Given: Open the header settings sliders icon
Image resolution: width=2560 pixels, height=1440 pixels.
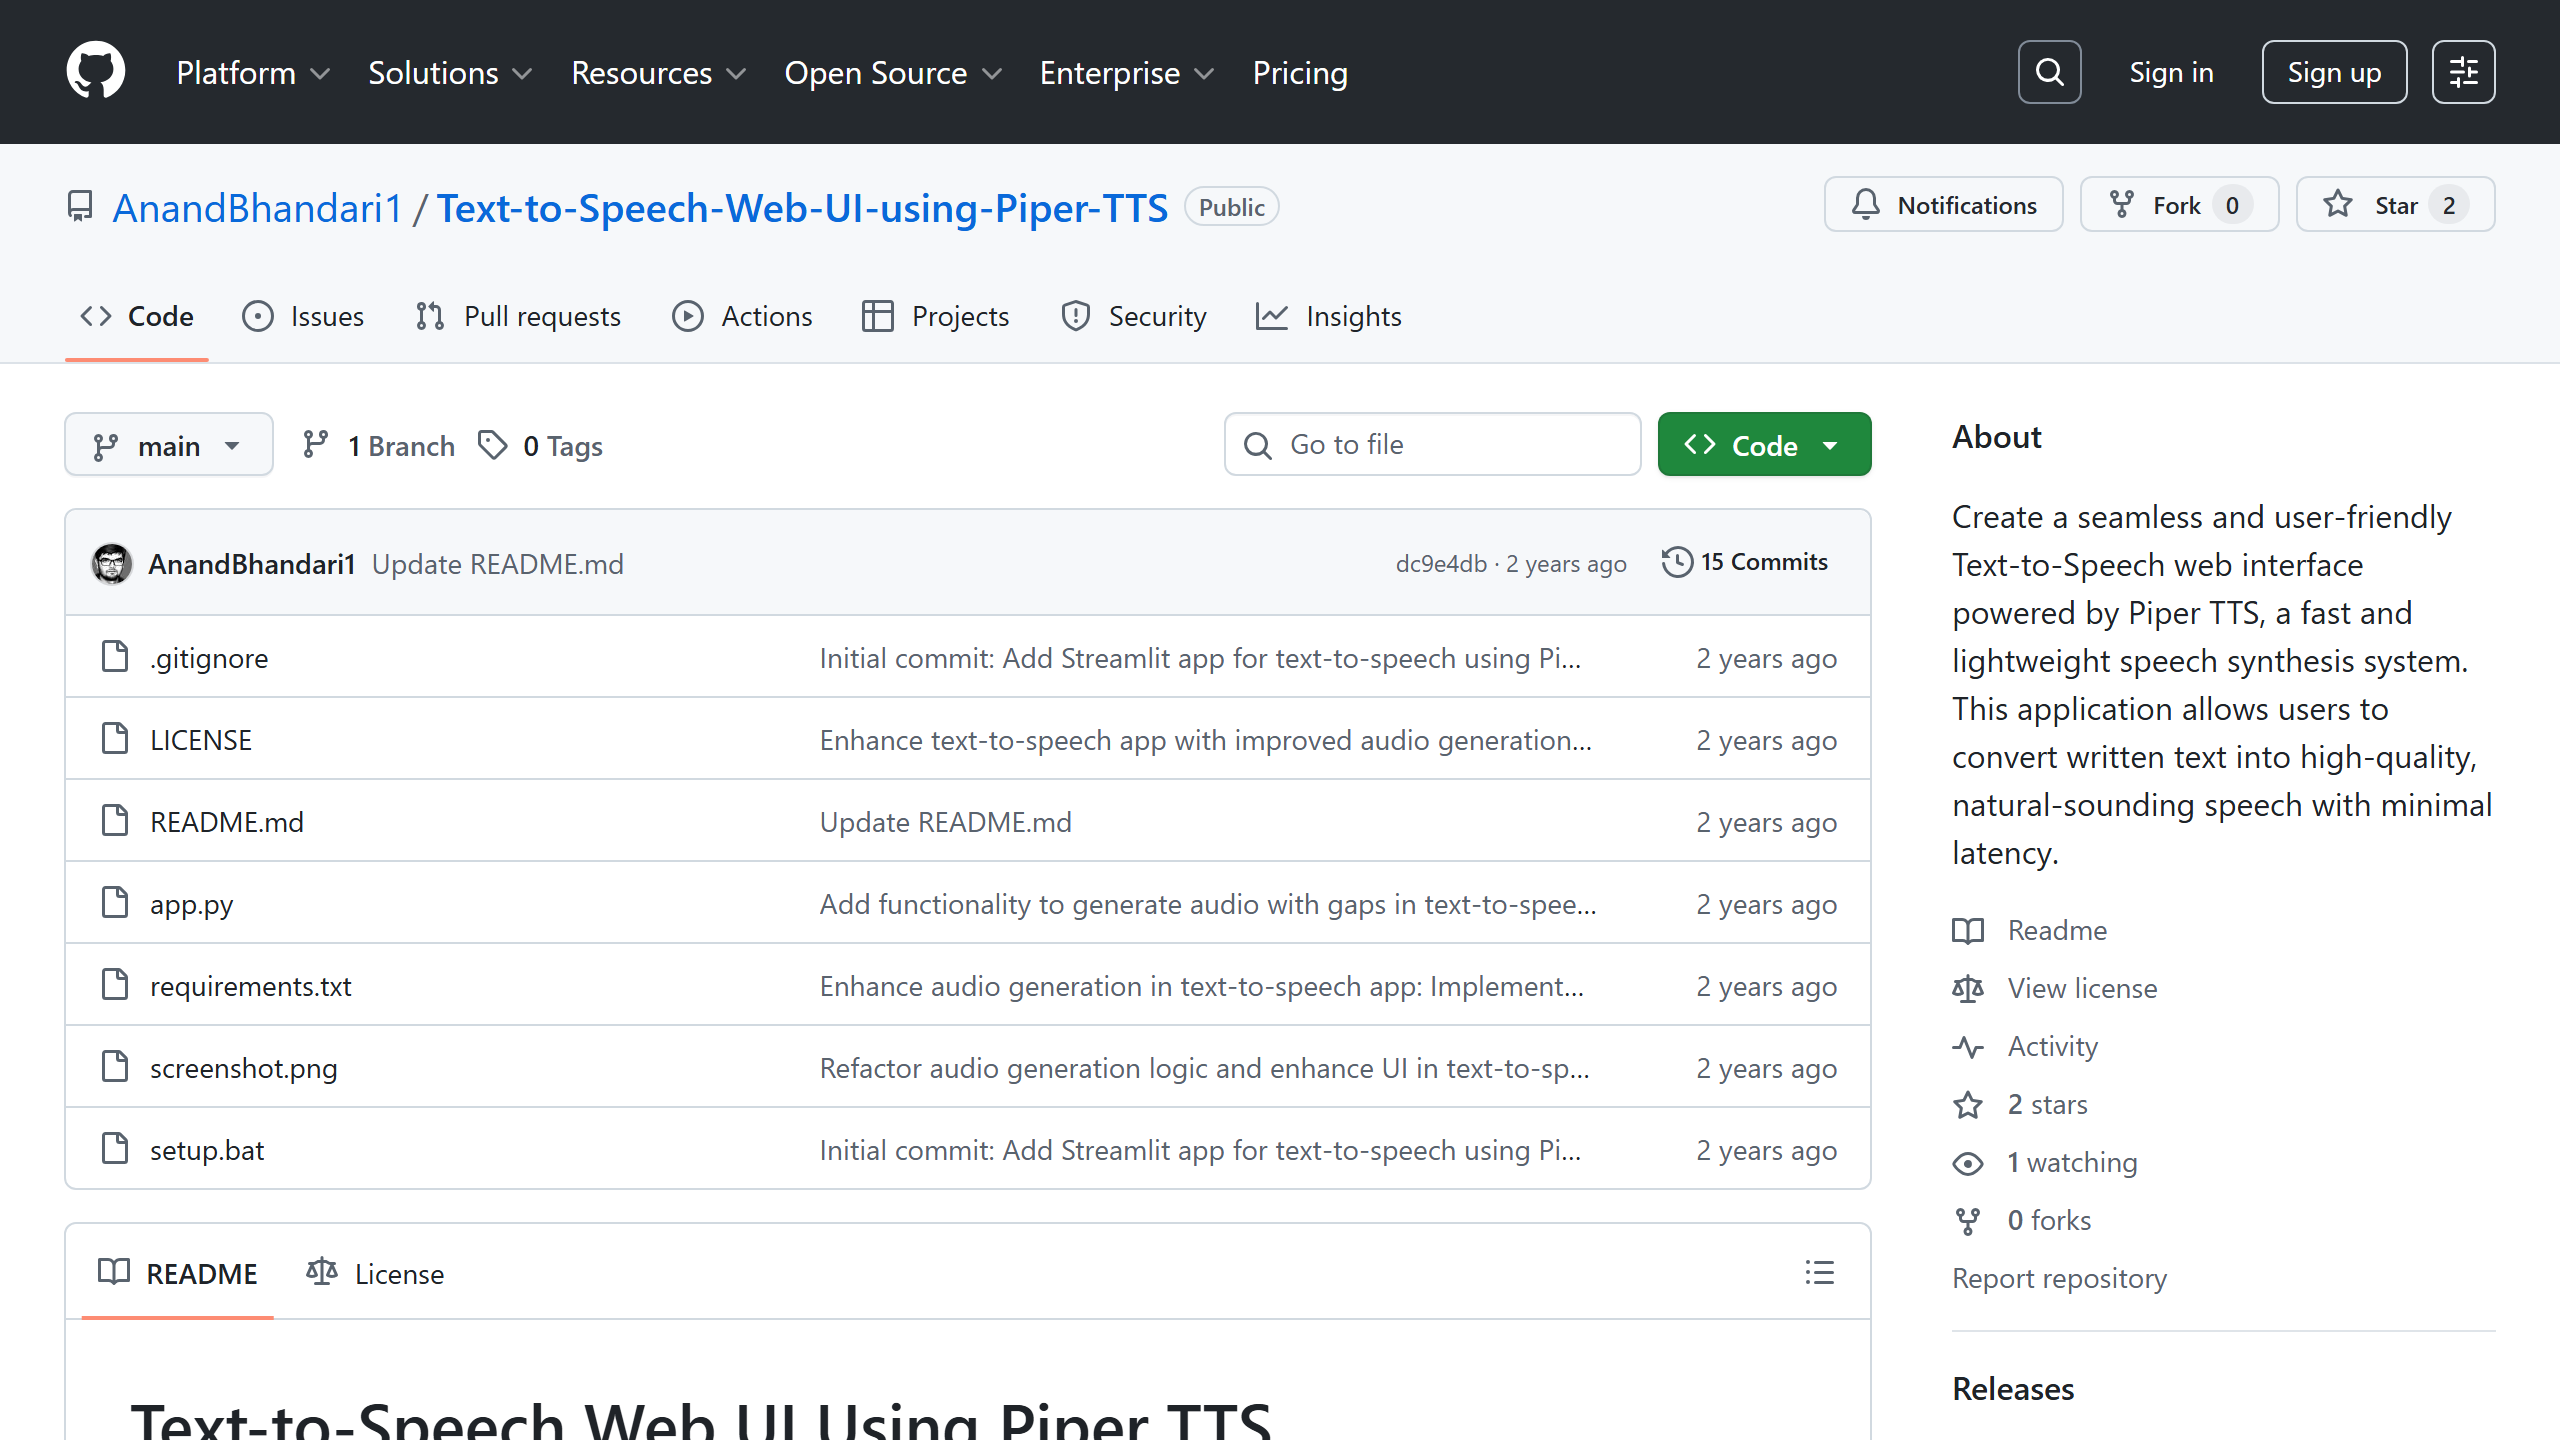Looking at the screenshot, I should point(2463,71).
